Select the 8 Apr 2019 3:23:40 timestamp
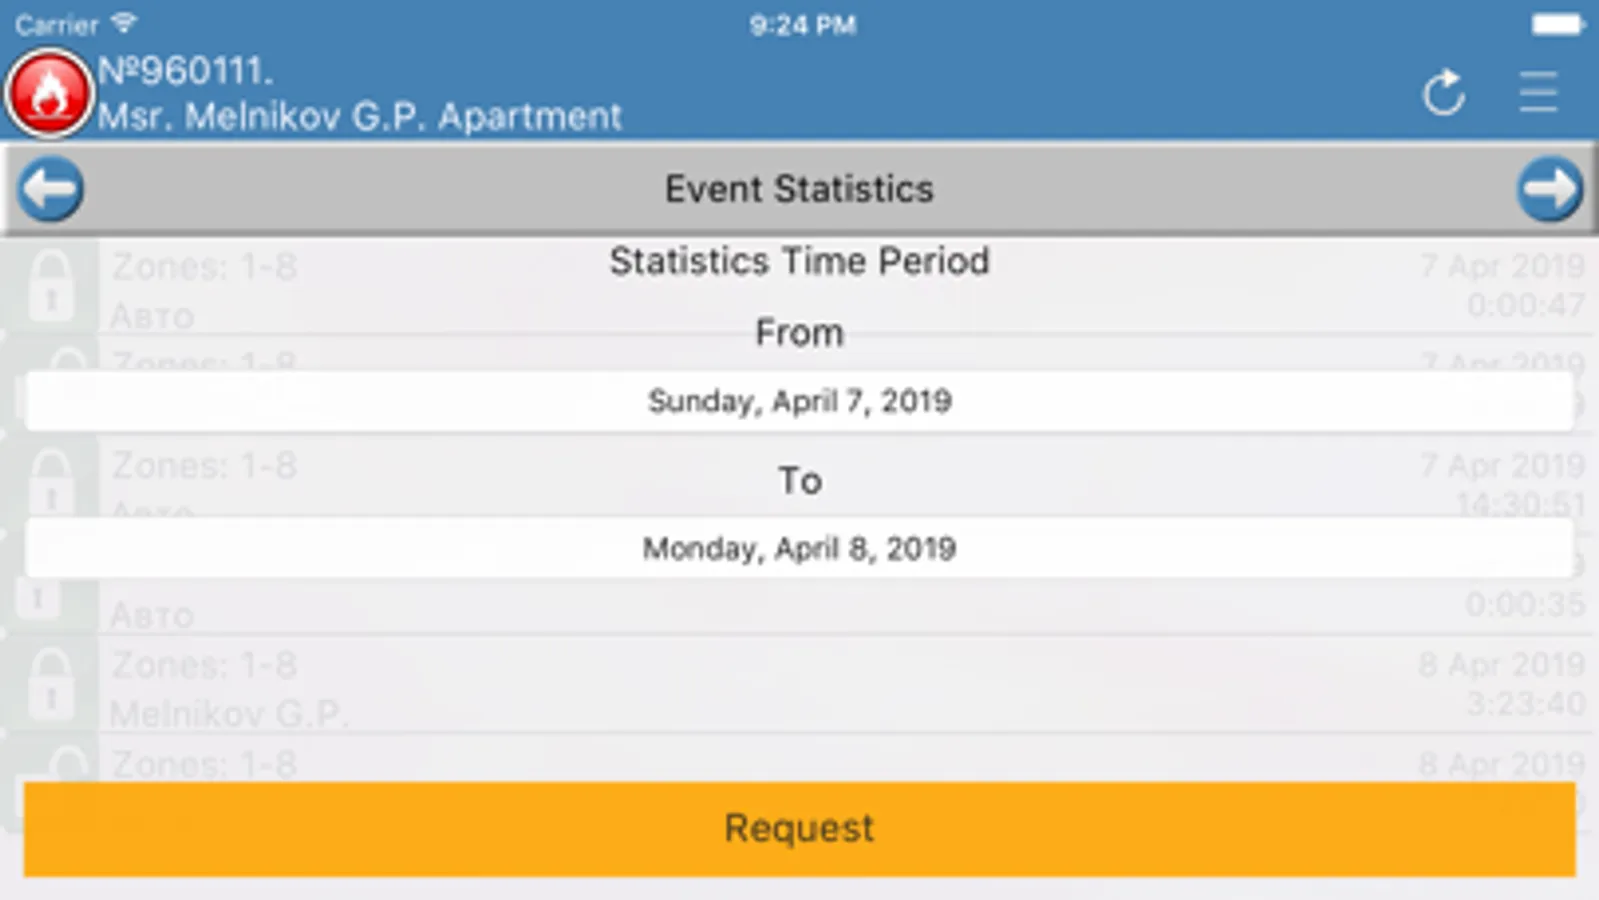This screenshot has width=1599, height=900. (x=1502, y=684)
